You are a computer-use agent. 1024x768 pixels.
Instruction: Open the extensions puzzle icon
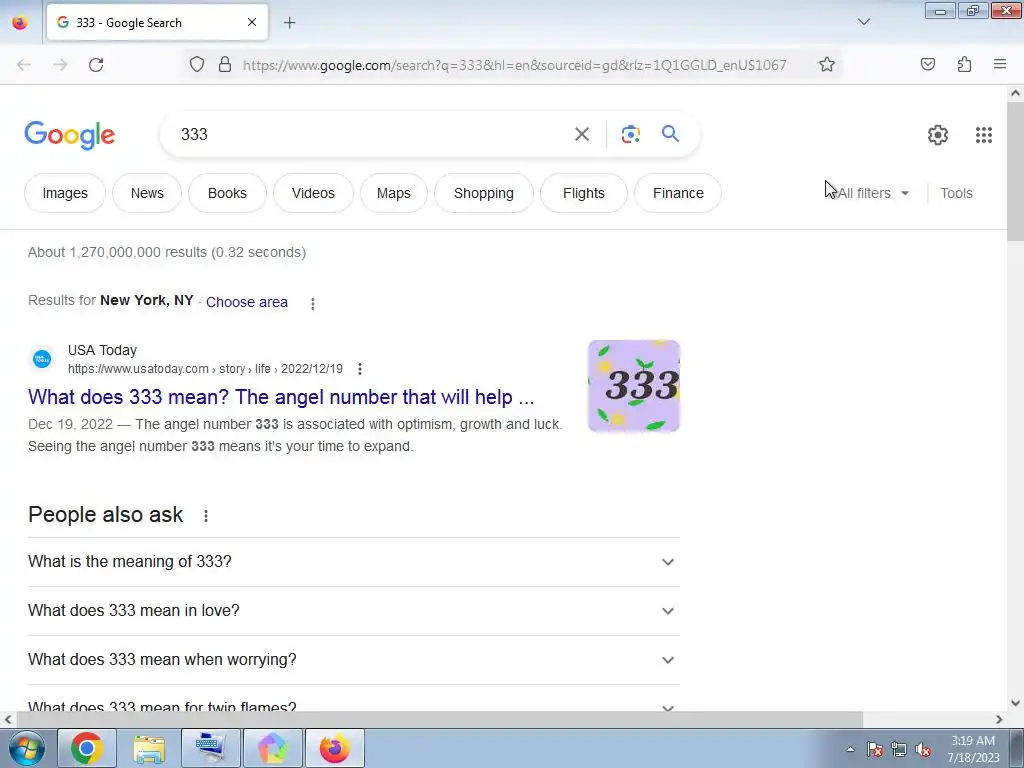click(x=964, y=64)
